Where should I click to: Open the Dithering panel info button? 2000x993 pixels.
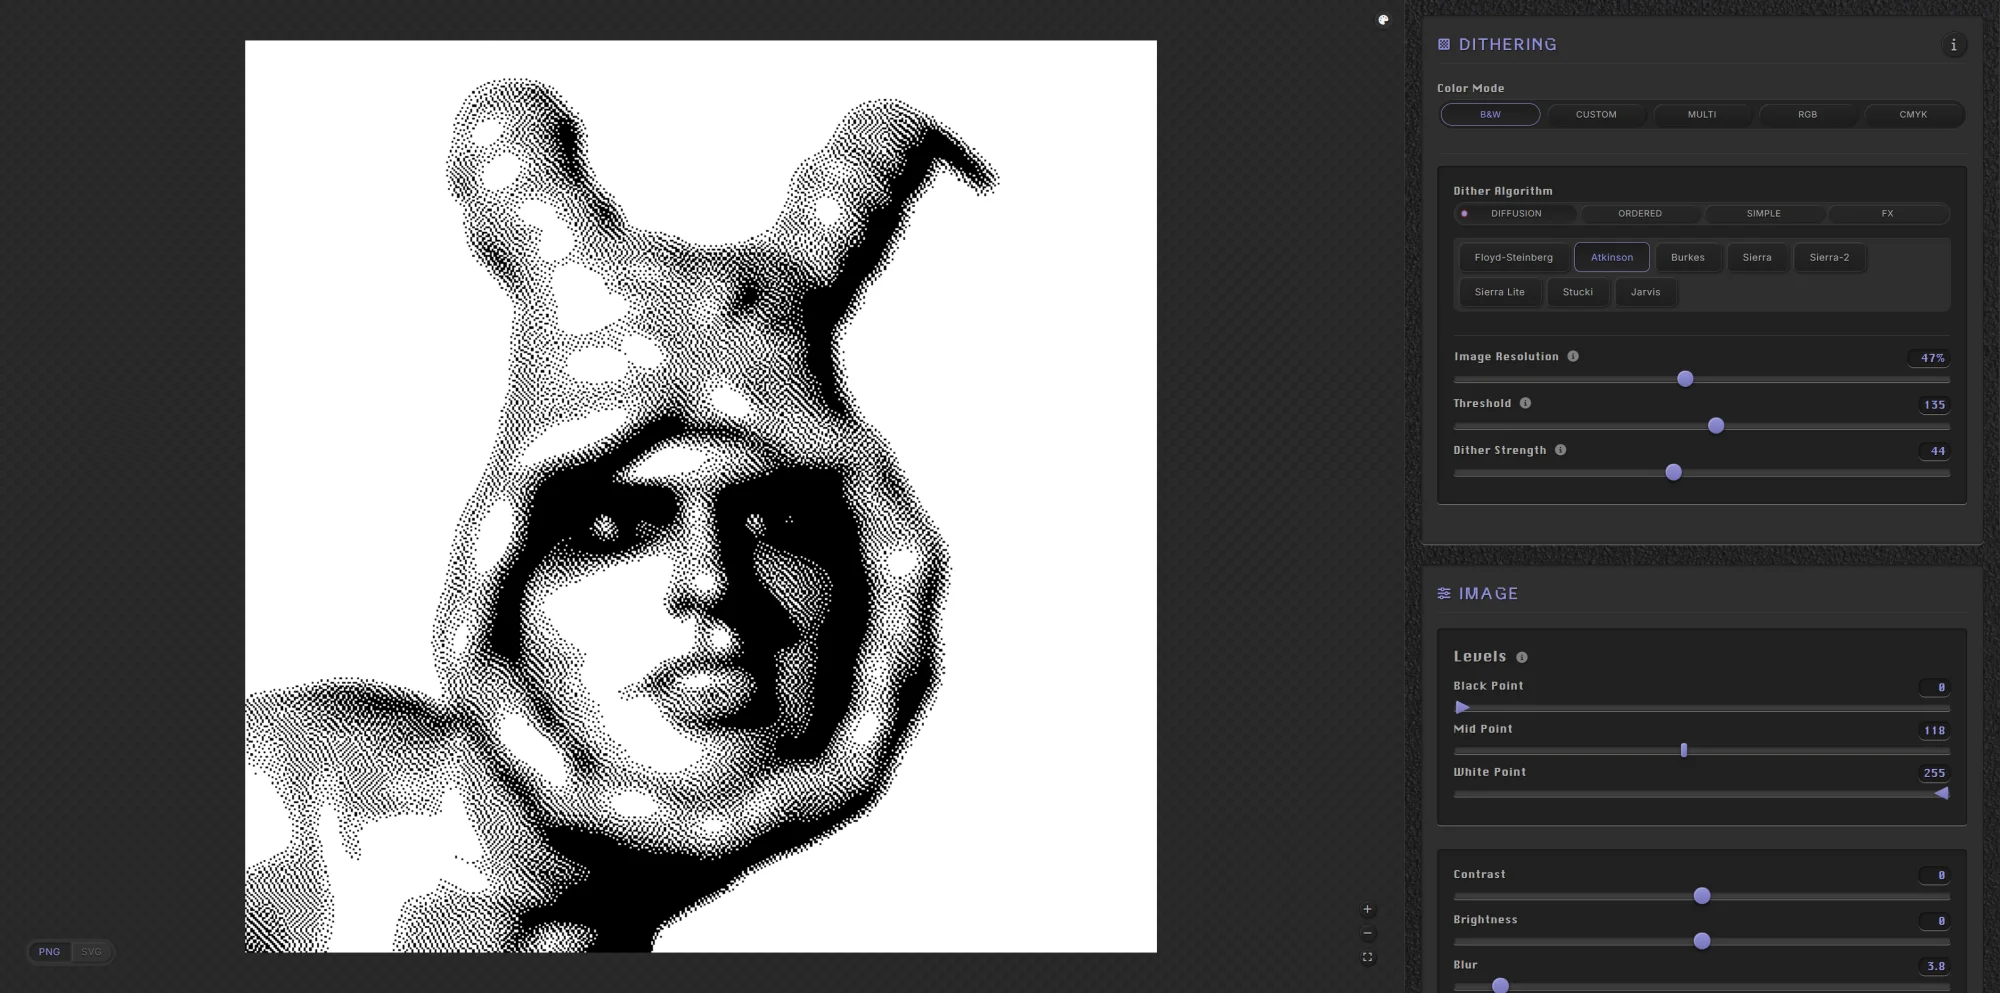tap(1953, 45)
